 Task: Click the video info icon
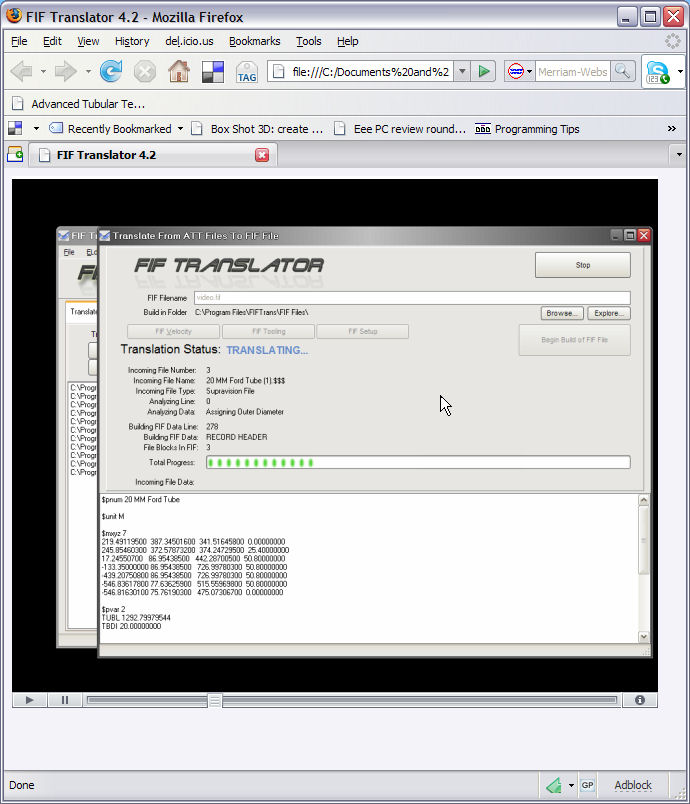click(639, 700)
